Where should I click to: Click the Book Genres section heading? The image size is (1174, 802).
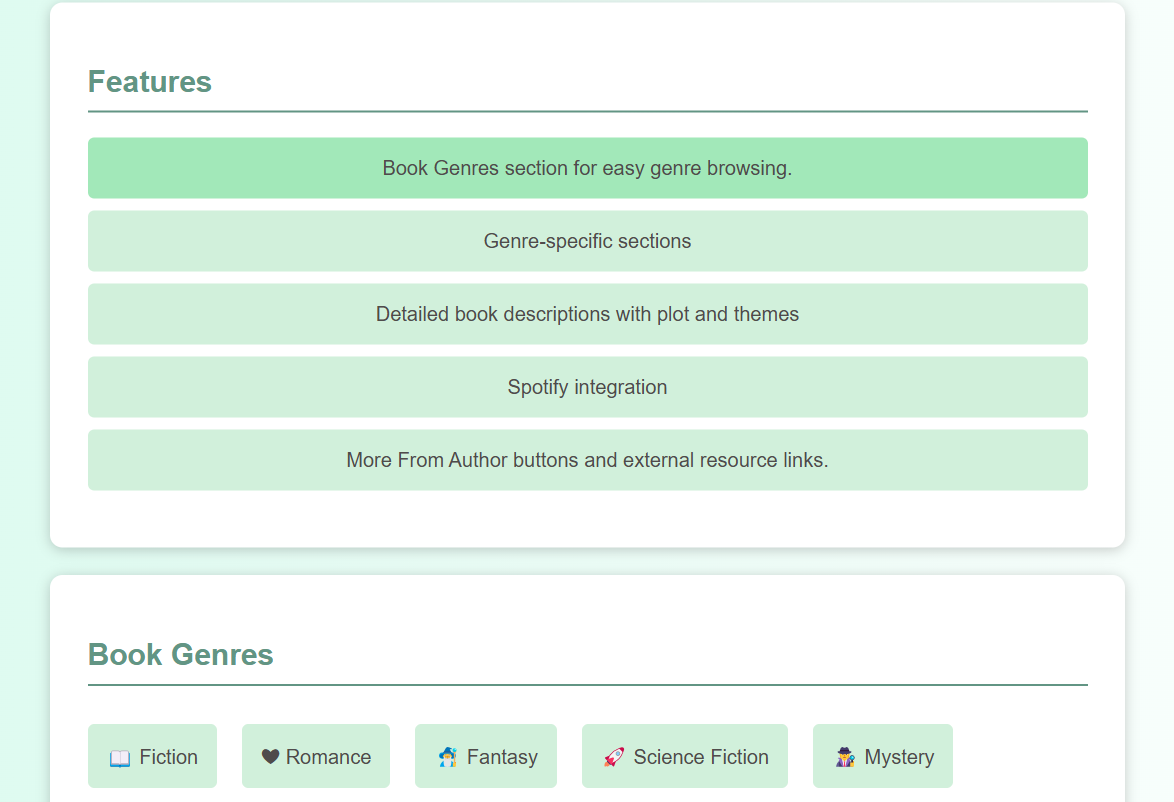coord(181,655)
